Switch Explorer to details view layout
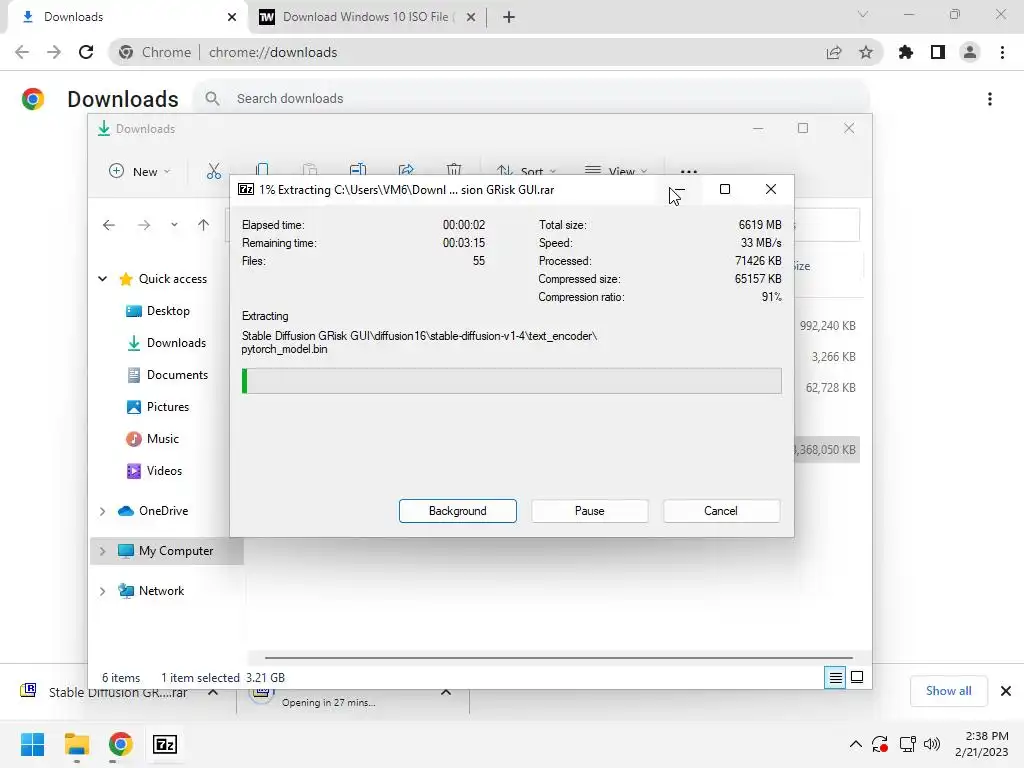 tap(835, 678)
